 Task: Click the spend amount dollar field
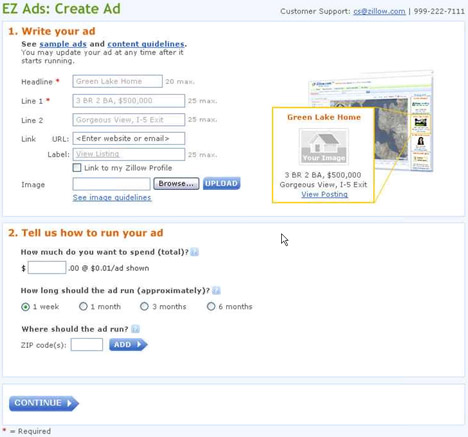(x=47, y=268)
